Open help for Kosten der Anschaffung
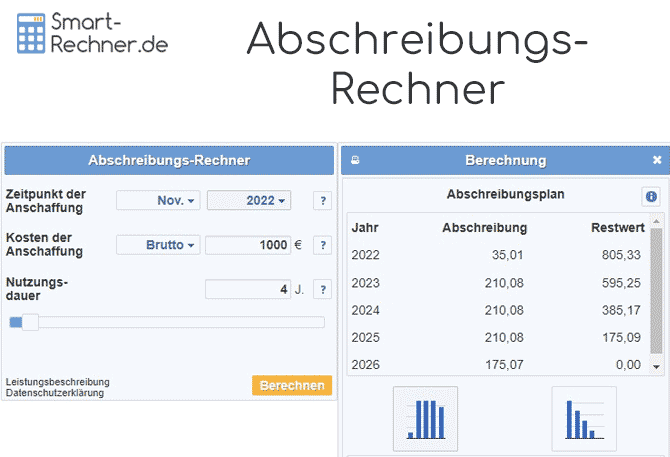670x457 pixels. 322,245
